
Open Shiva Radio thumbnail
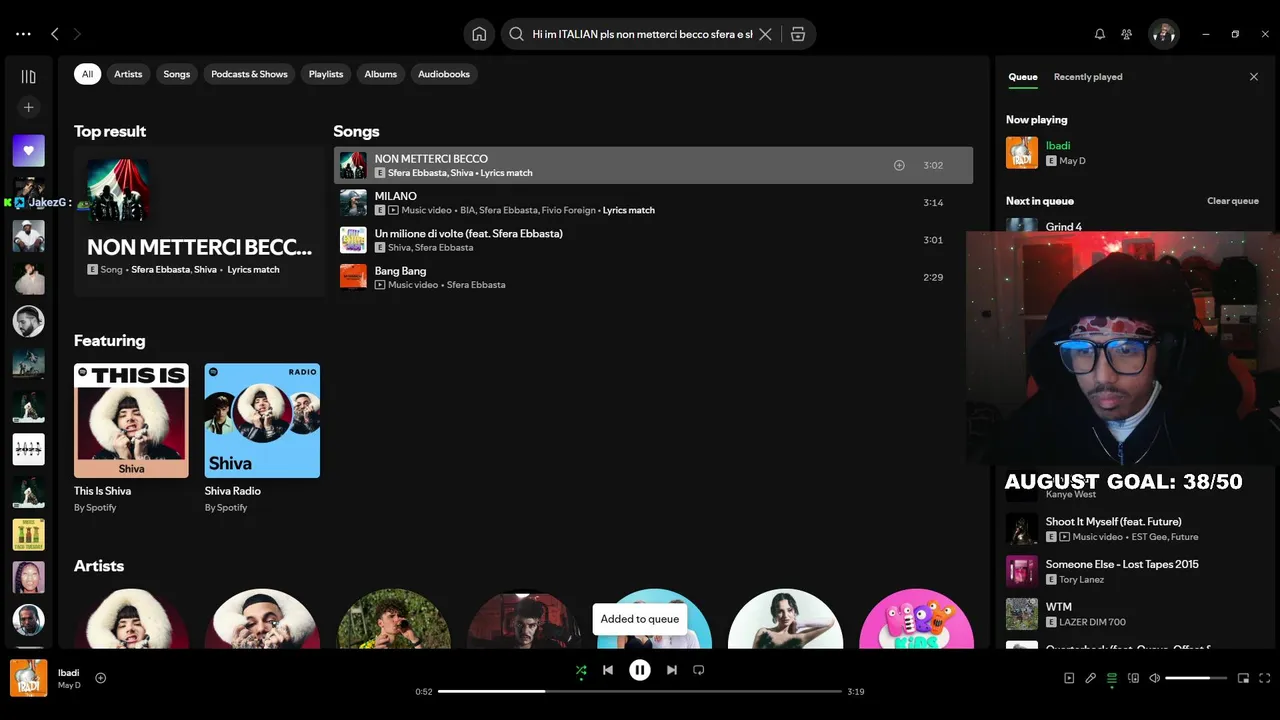coord(262,420)
